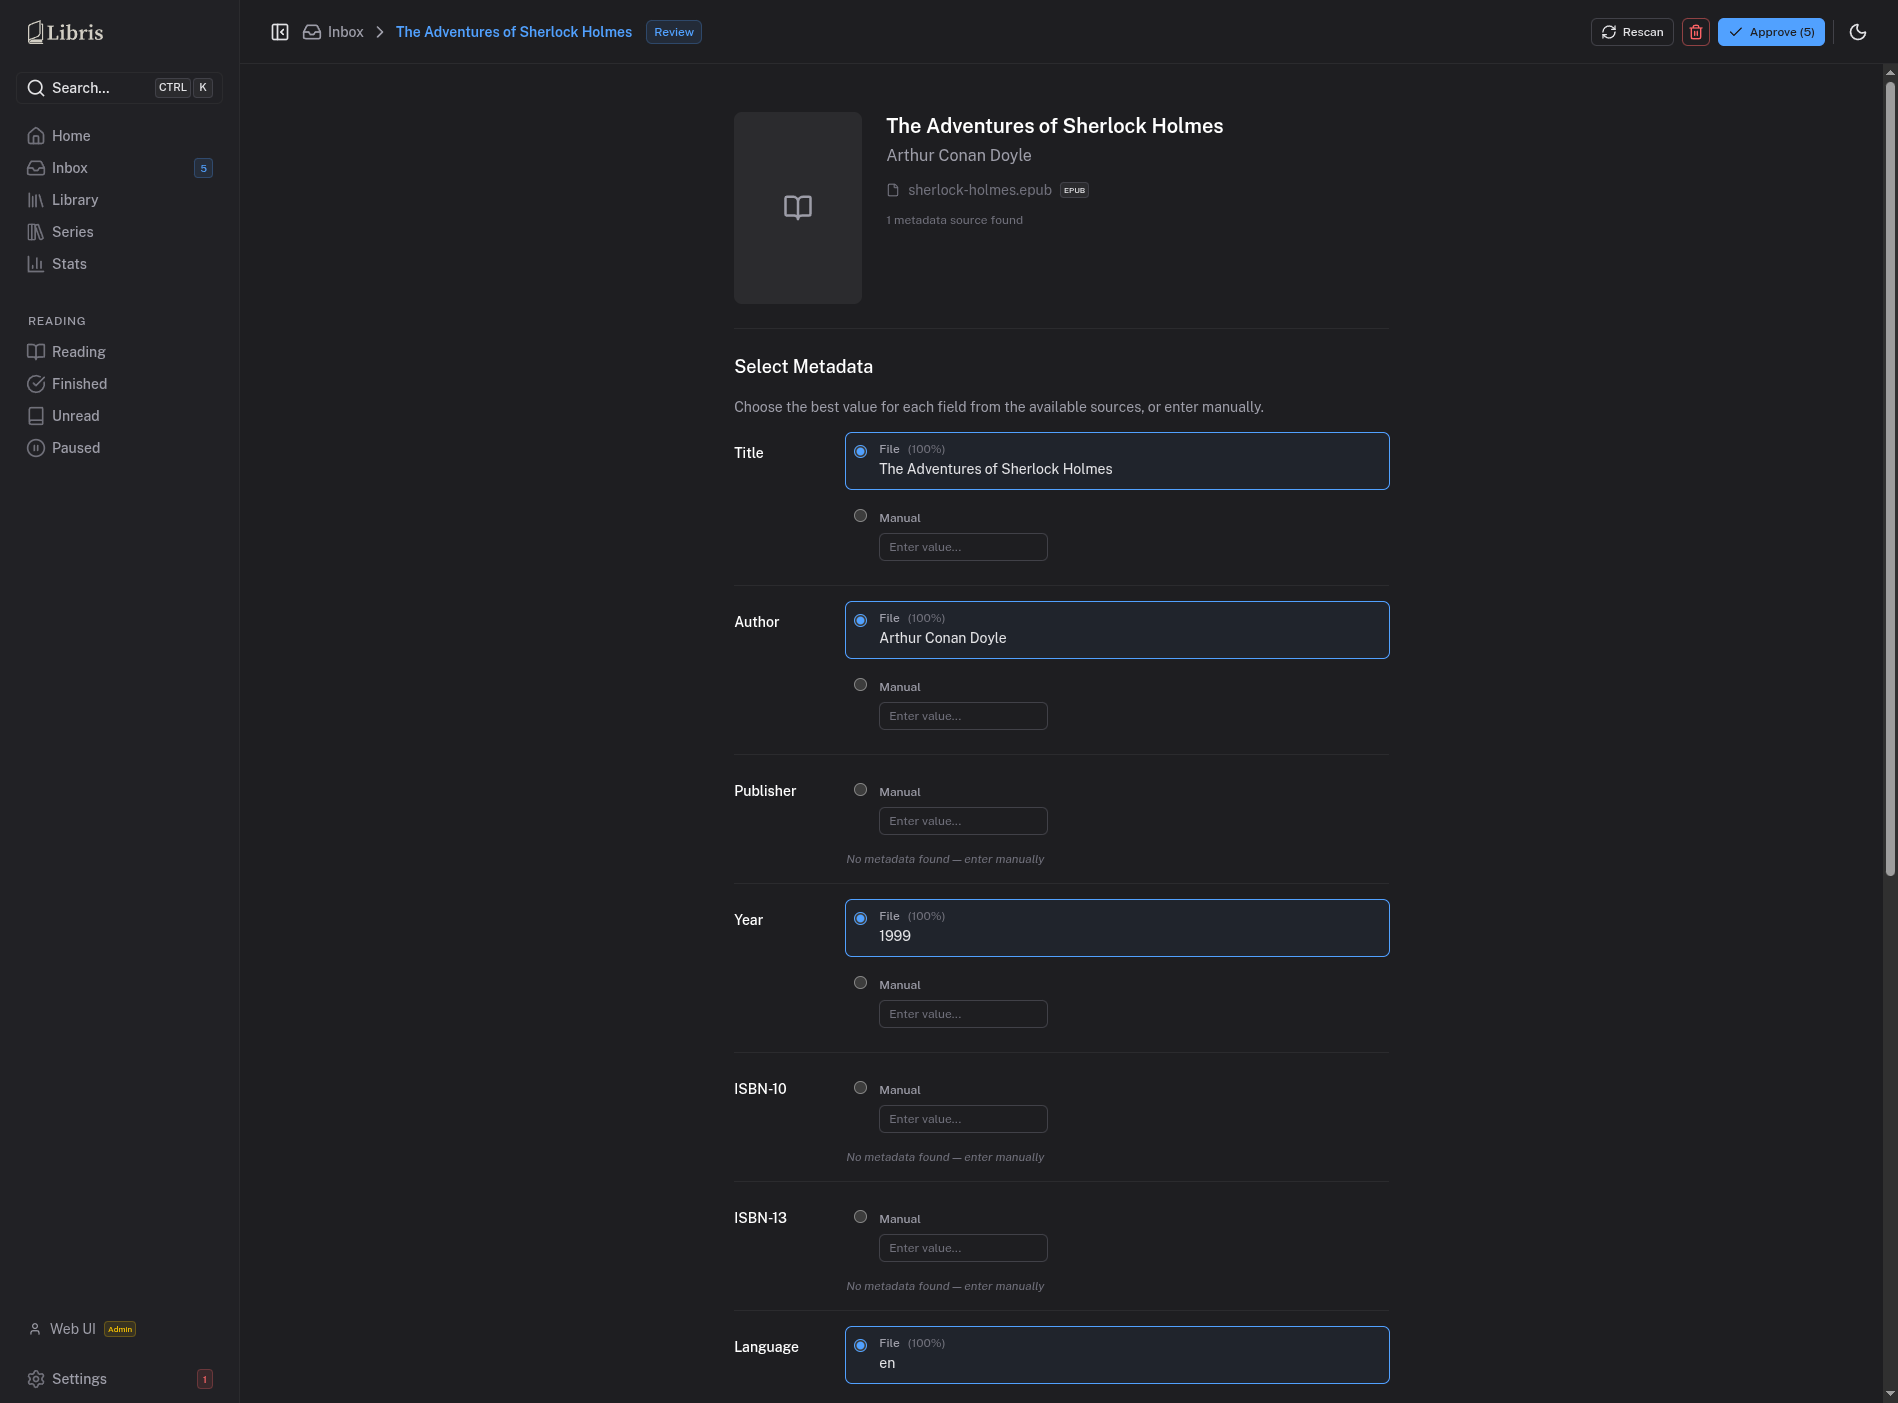Click the file icon beside sherlock-holmes.epub

click(893, 190)
